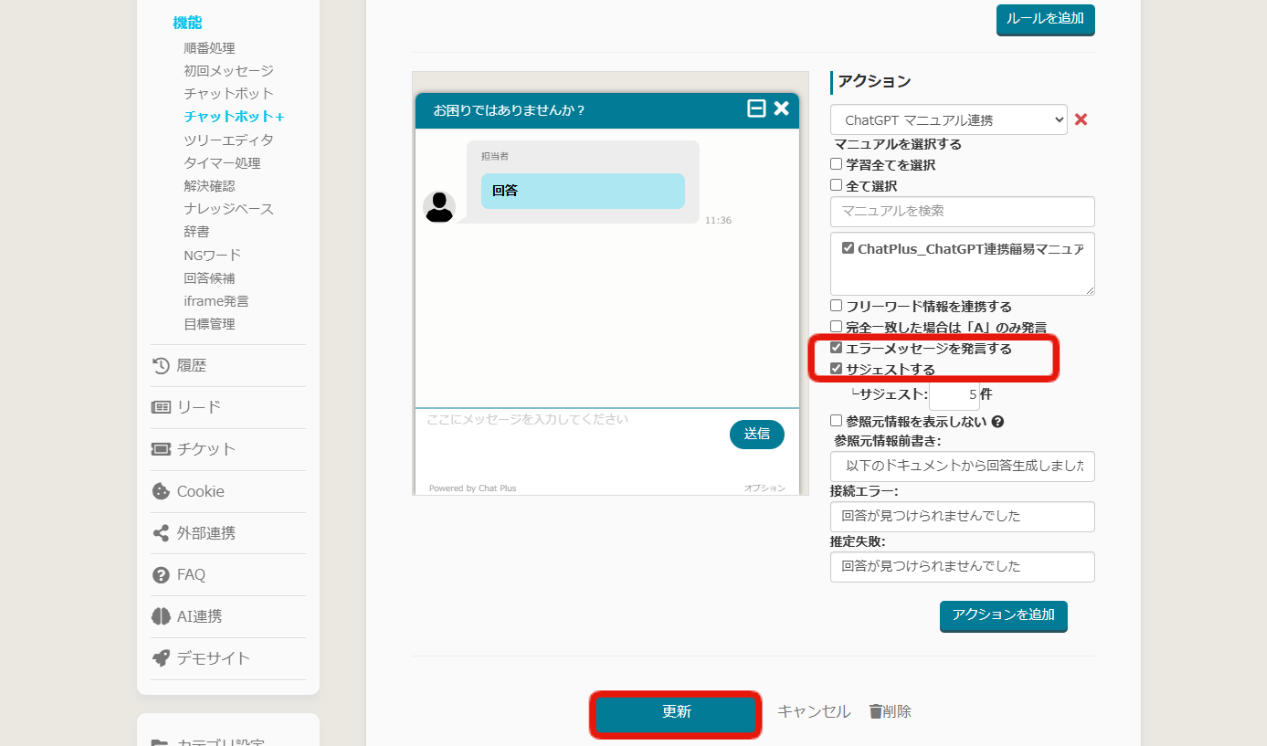
Task: Remove the action with the red X icon
Action: coord(1080,120)
